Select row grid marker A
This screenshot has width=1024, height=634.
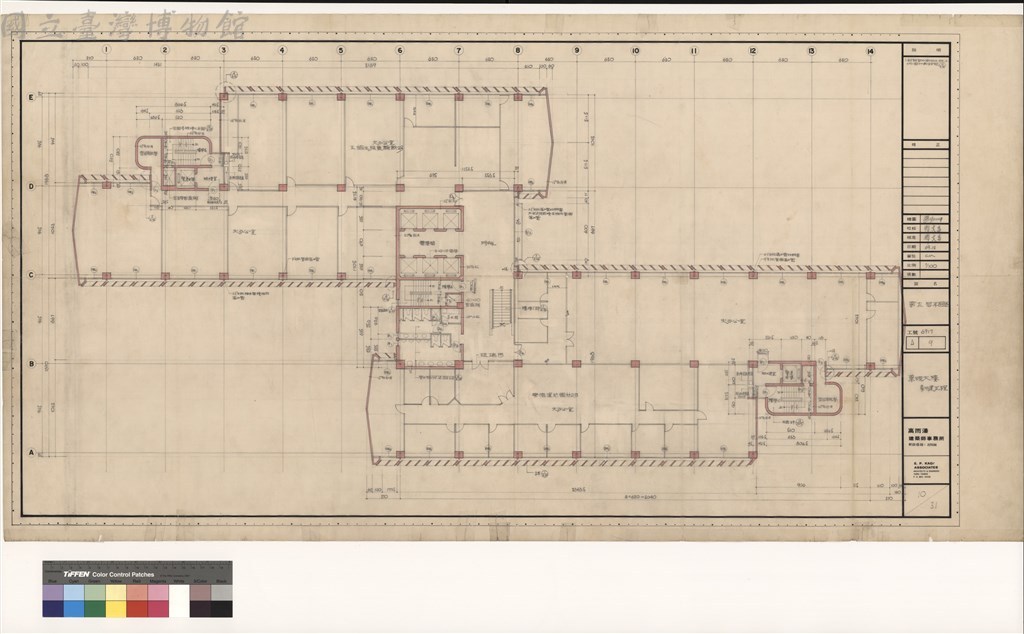click(31, 452)
